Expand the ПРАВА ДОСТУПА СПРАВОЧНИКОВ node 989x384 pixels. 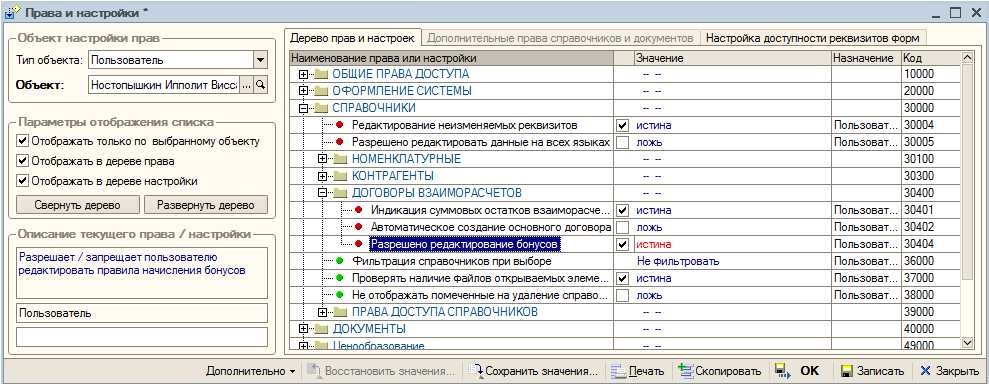pyautogui.click(x=323, y=312)
